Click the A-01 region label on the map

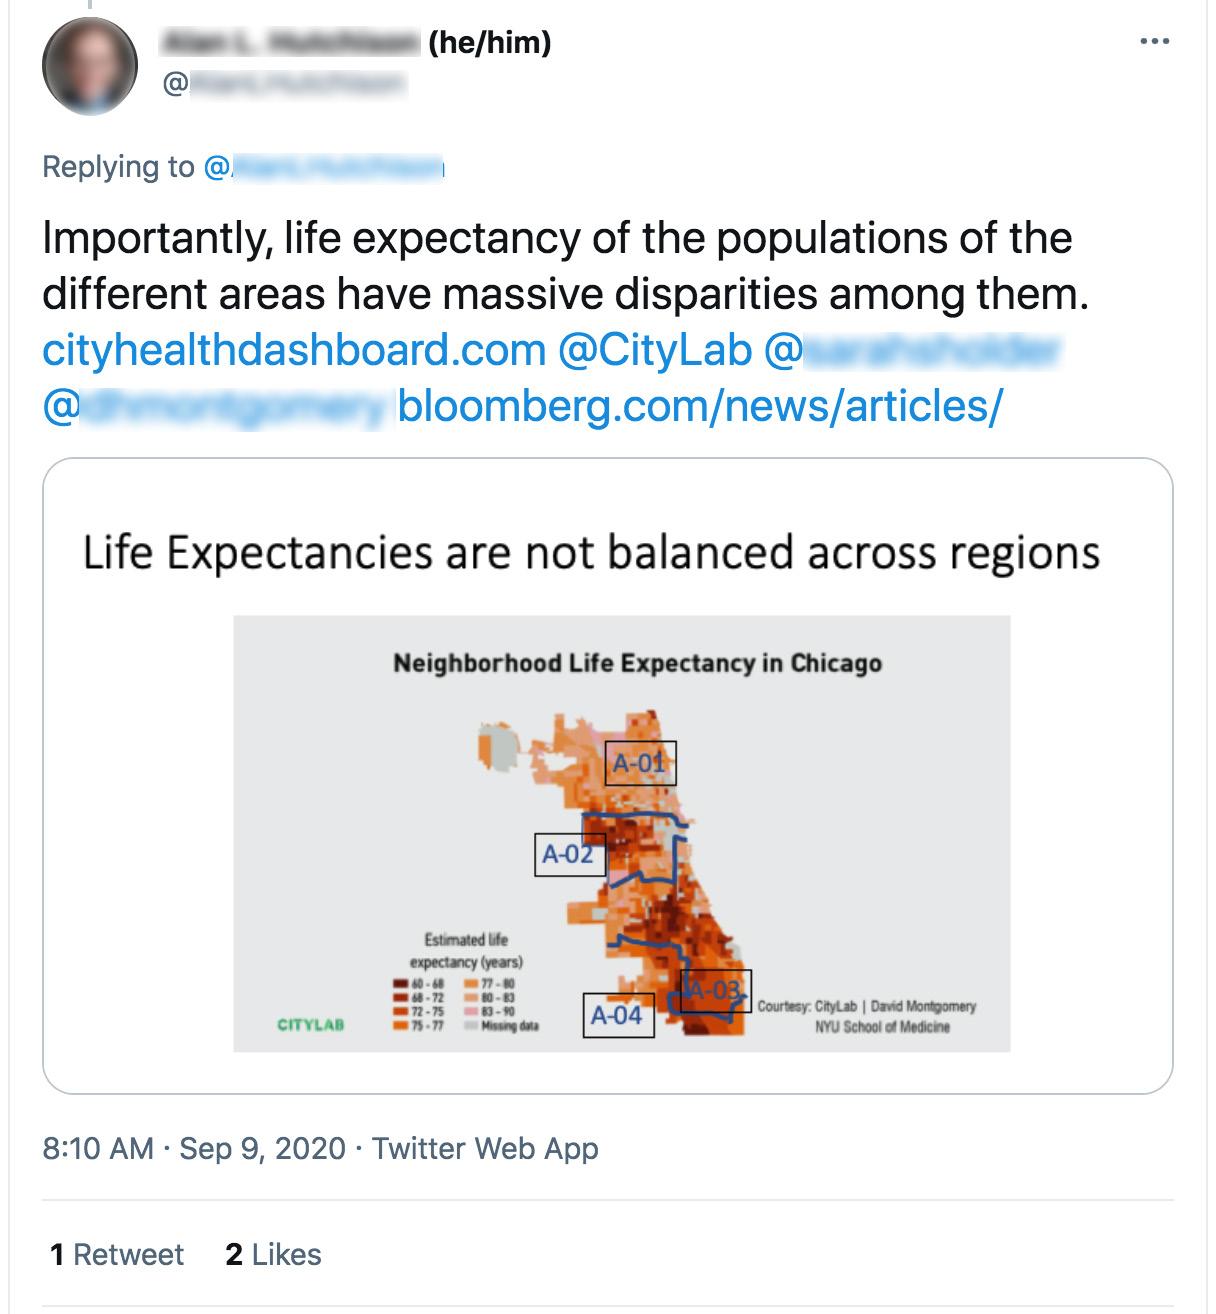point(640,763)
